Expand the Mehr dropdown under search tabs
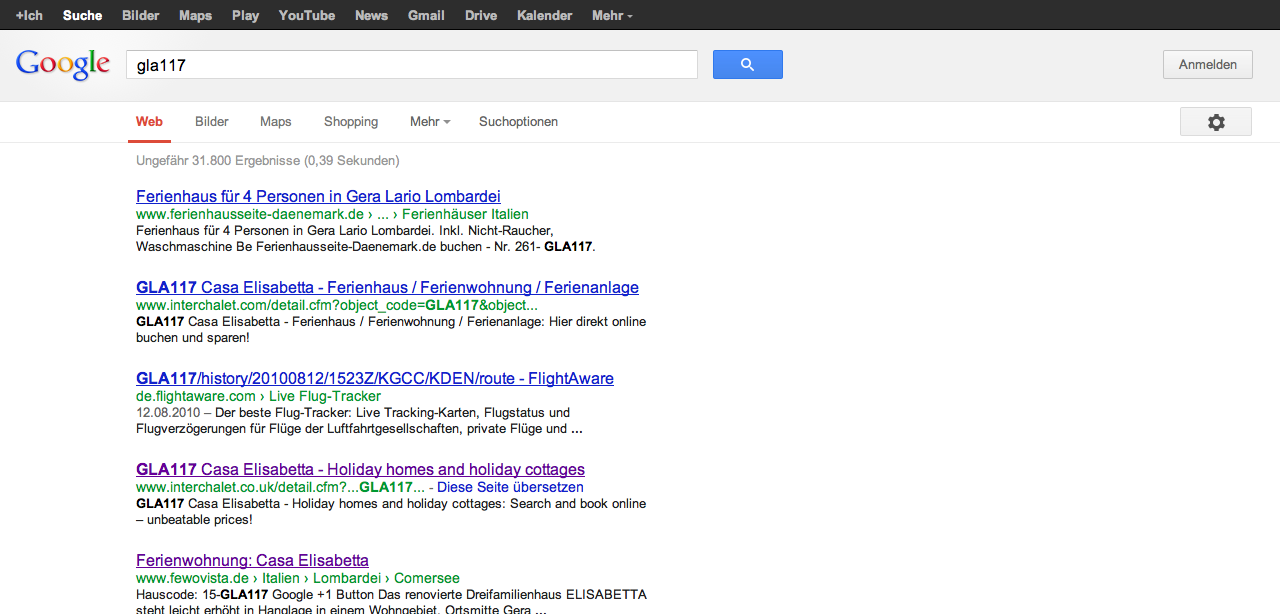 [429, 122]
